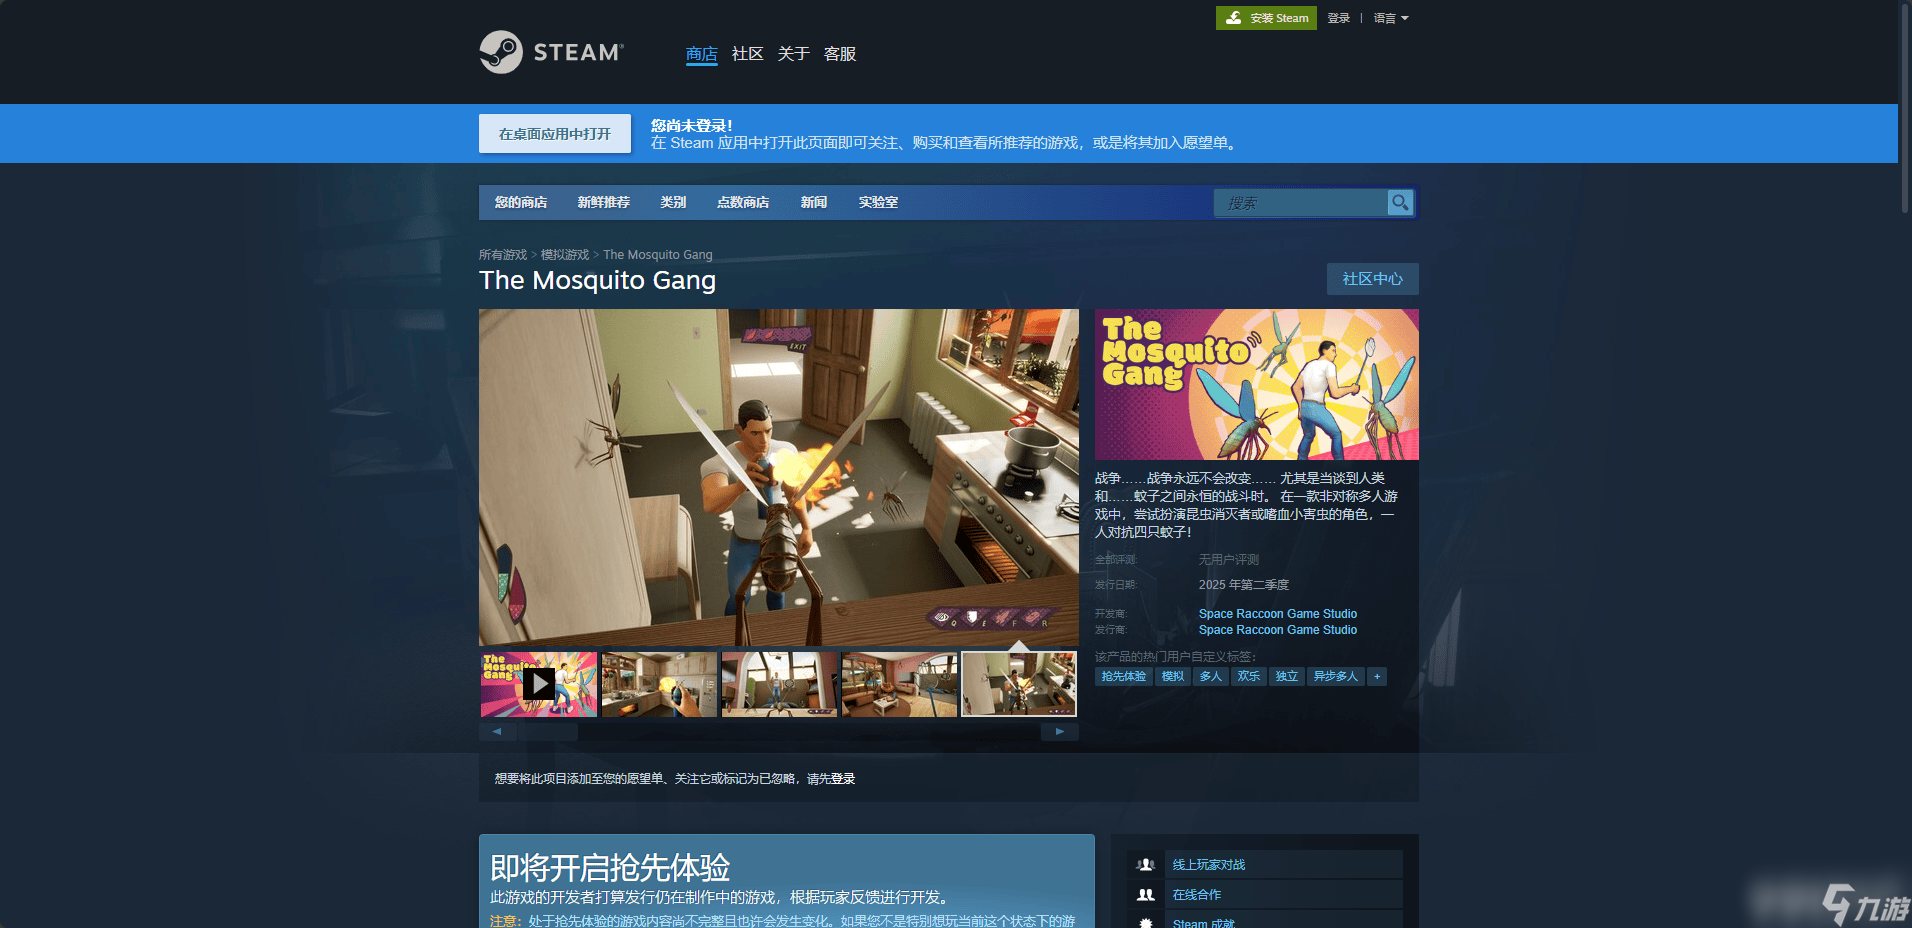Image resolution: width=1912 pixels, height=928 pixels.
Task: Click the Steam 成就 link
Action: click(1204, 923)
